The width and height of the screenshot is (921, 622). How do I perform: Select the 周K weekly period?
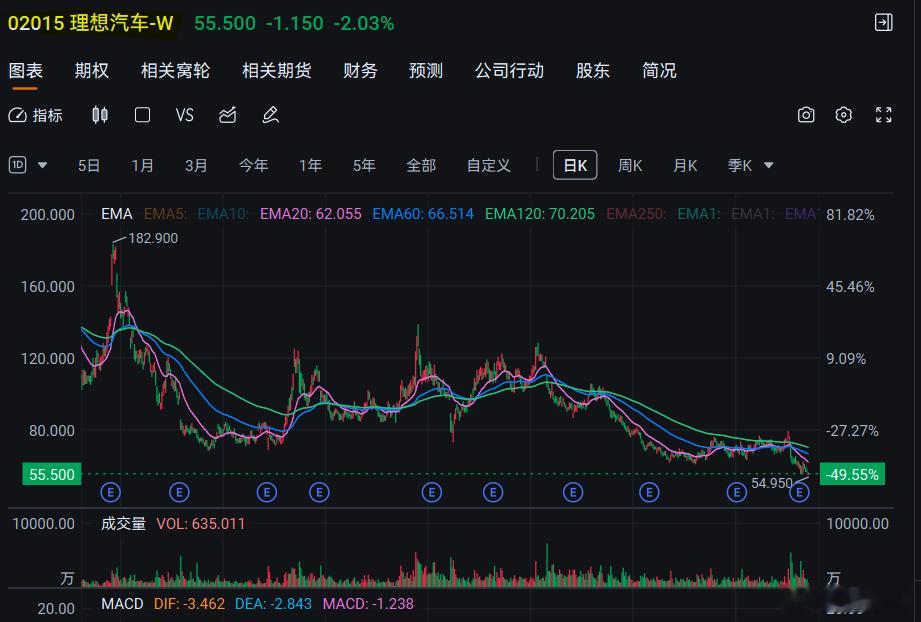click(630, 166)
